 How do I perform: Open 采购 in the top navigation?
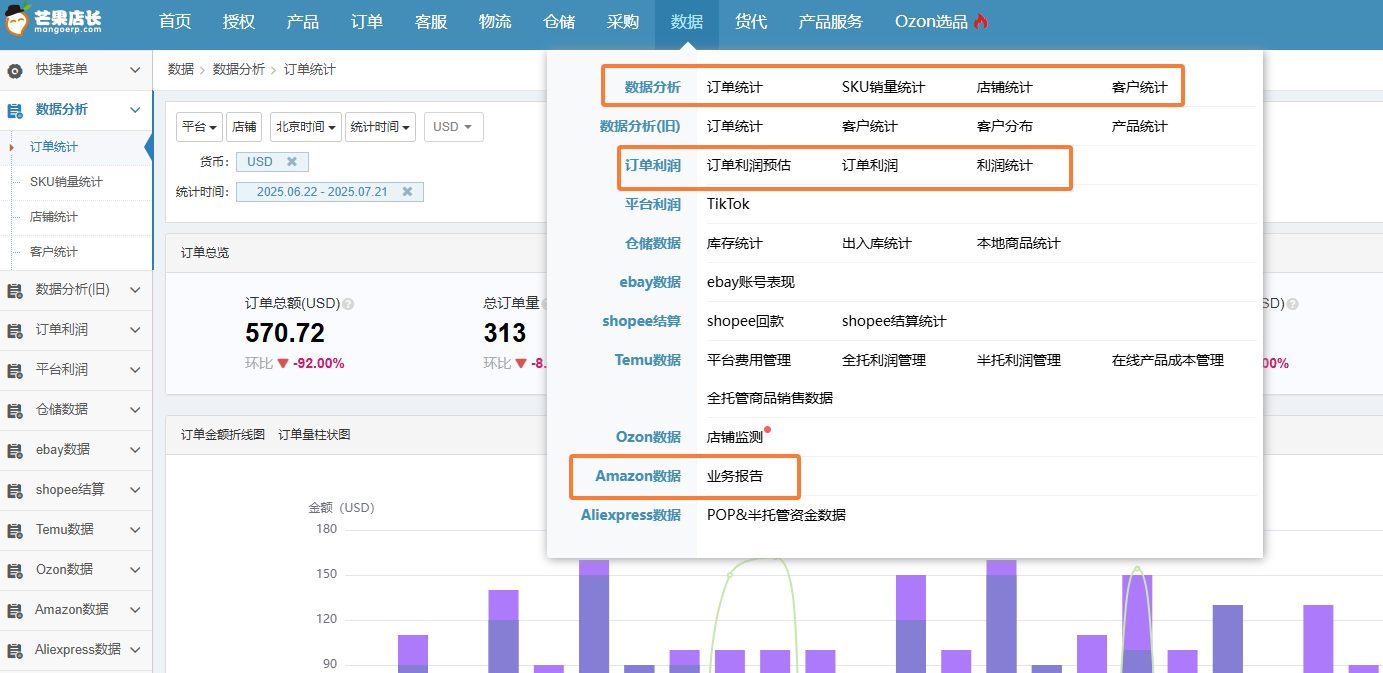pos(623,22)
